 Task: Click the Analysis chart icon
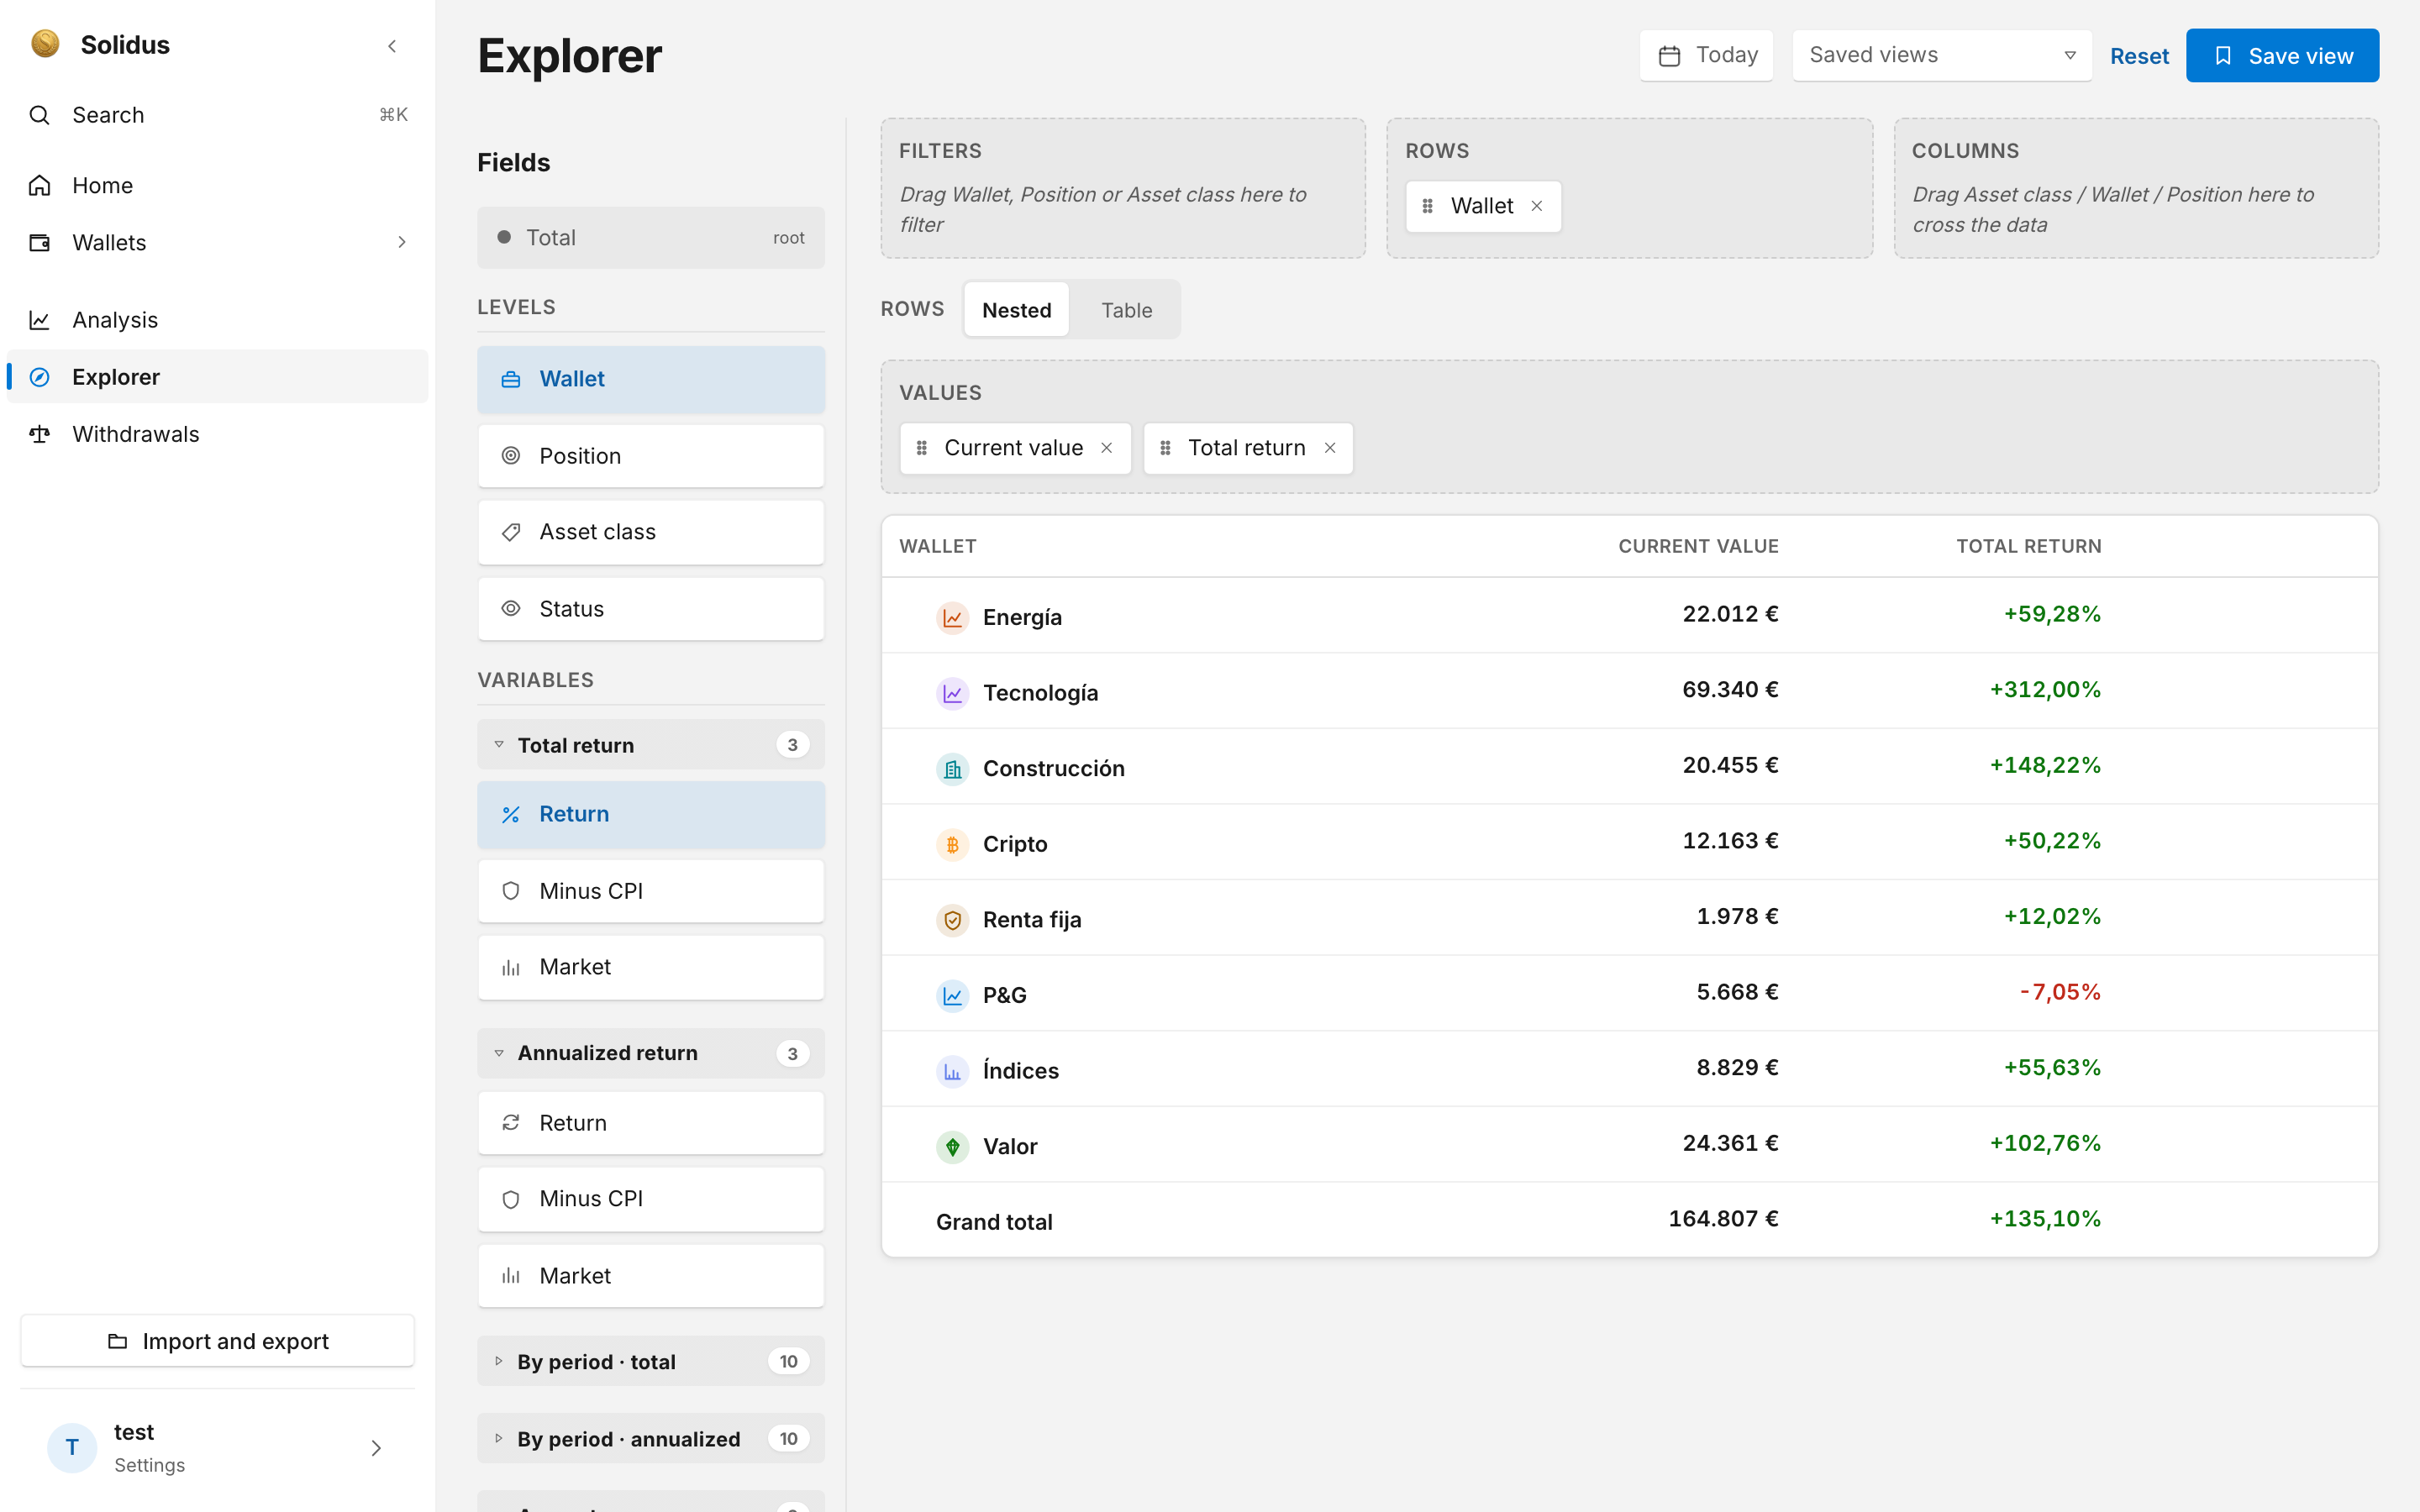click(39, 320)
